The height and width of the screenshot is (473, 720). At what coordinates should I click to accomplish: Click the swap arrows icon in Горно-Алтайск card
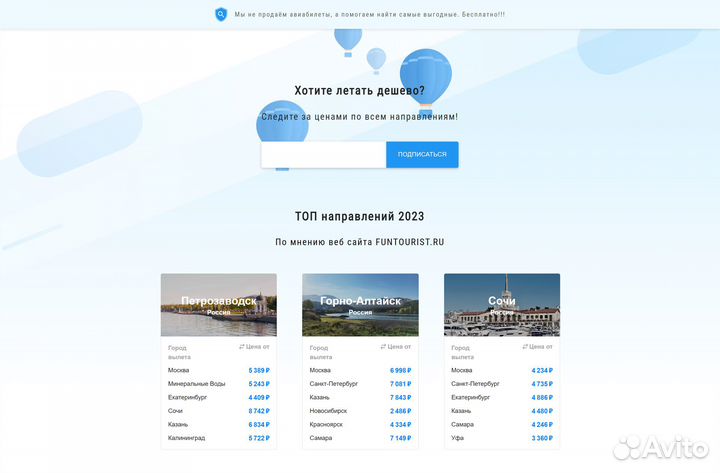[x=383, y=347]
